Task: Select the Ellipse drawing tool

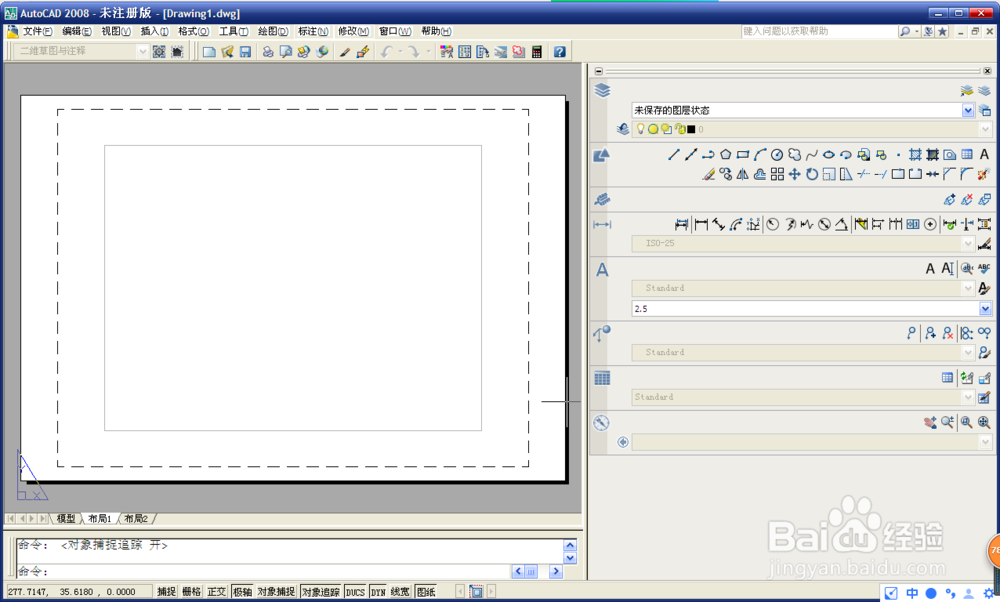Action: (x=828, y=154)
